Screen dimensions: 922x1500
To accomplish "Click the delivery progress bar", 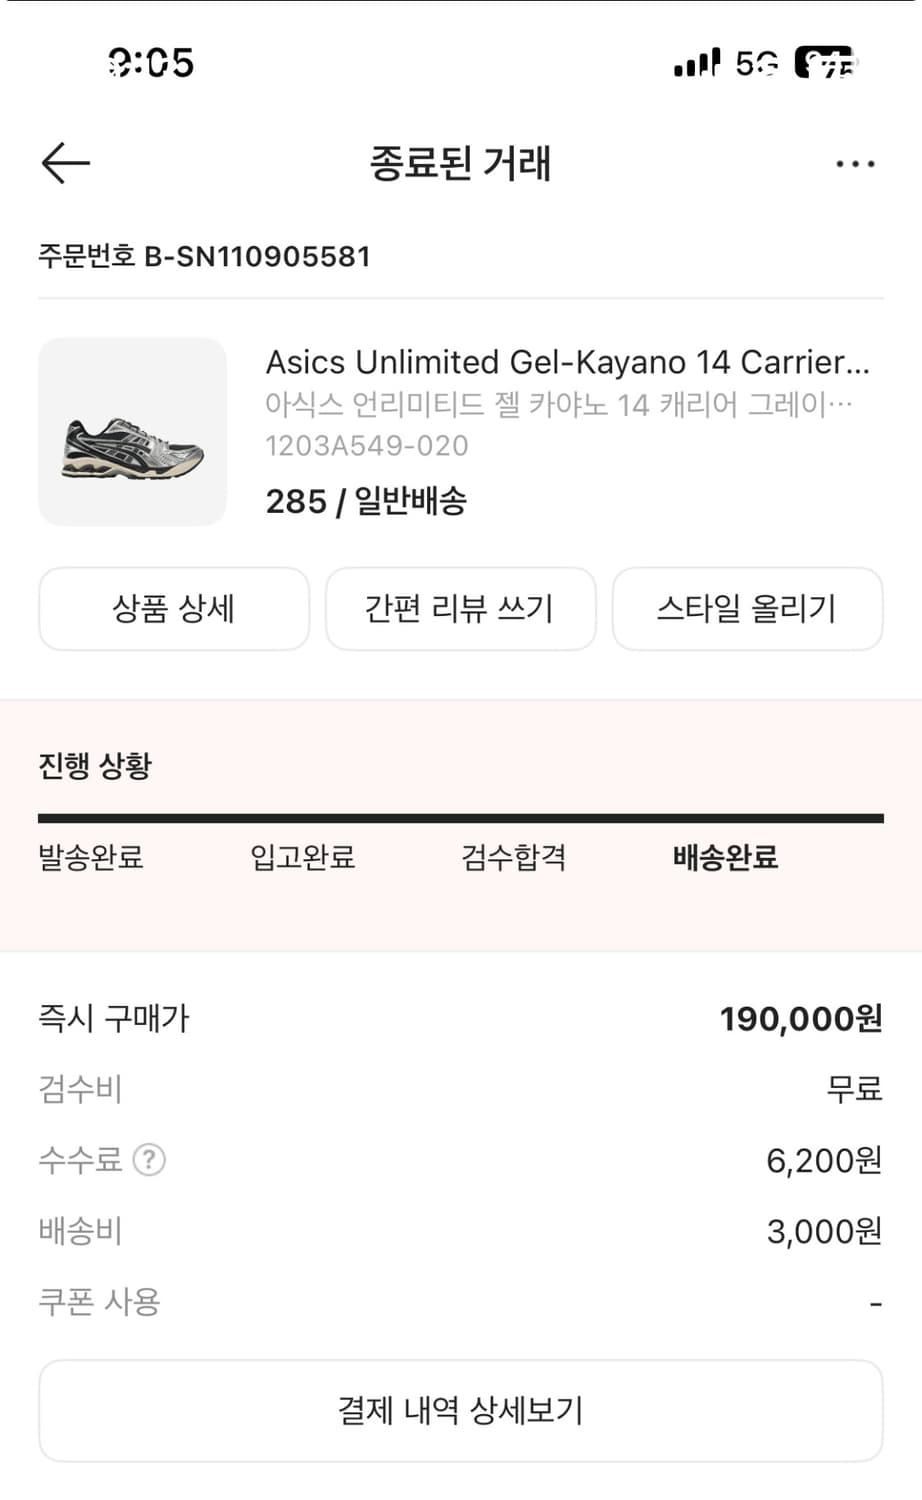I will tap(460, 819).
